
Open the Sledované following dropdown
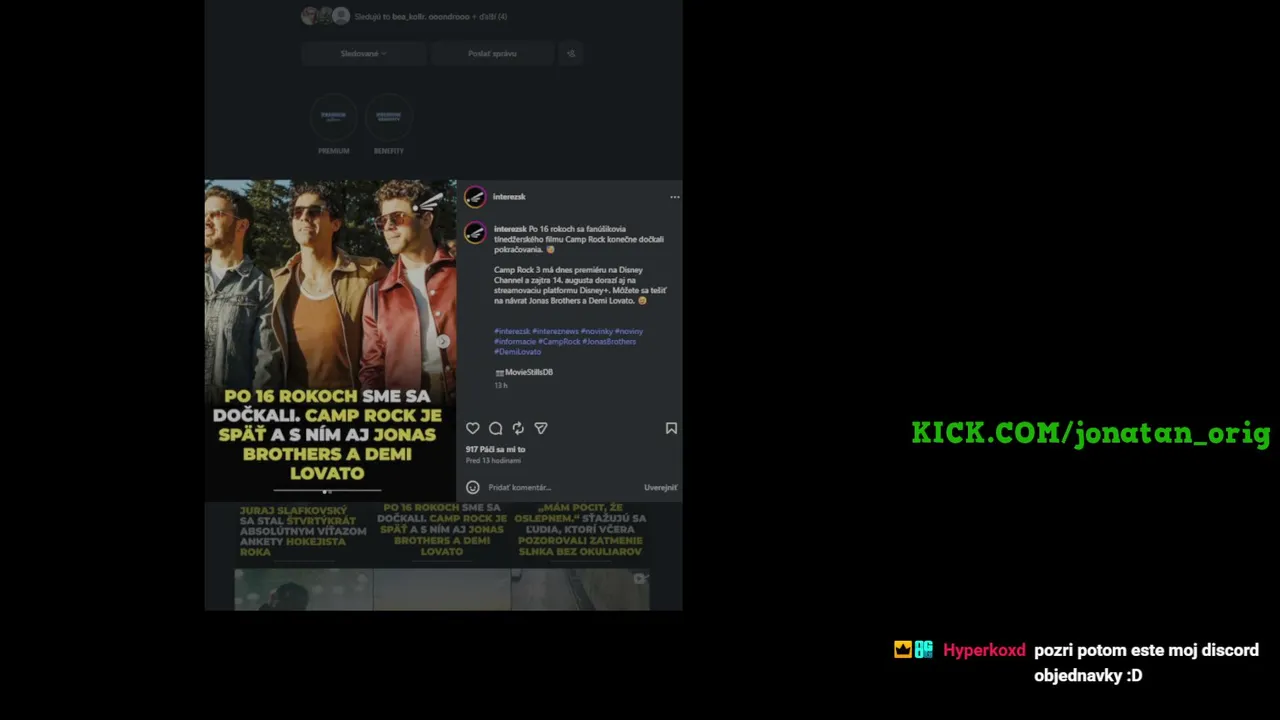tap(363, 53)
